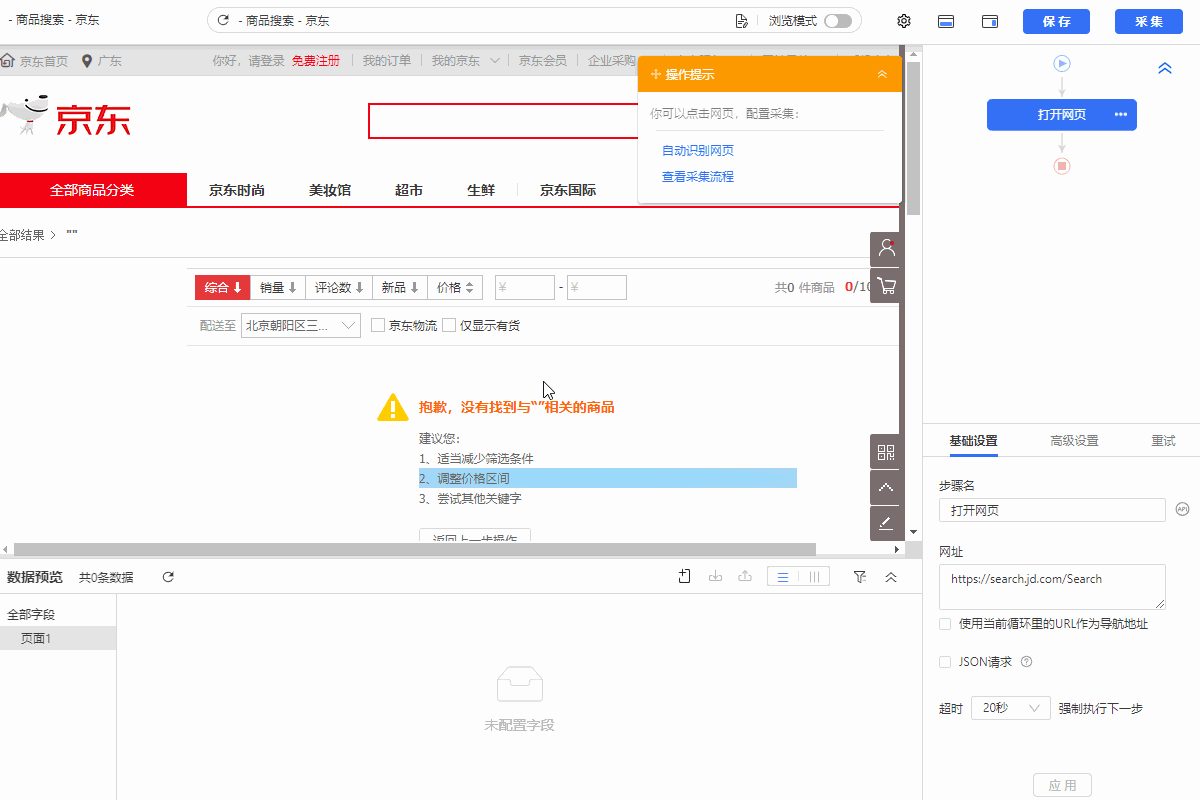Open 京东时尚 nav item

237,190
